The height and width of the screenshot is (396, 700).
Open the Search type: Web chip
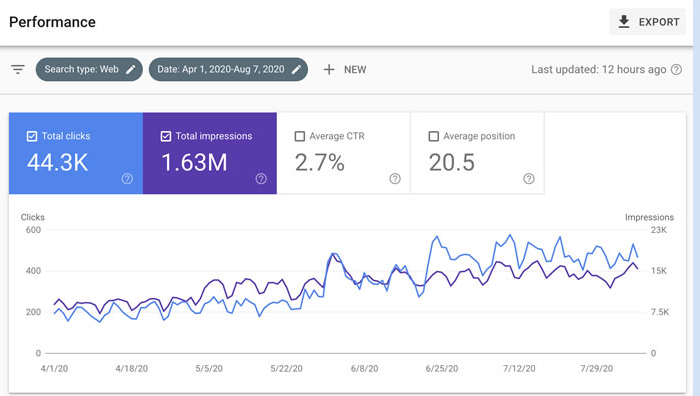(89, 69)
